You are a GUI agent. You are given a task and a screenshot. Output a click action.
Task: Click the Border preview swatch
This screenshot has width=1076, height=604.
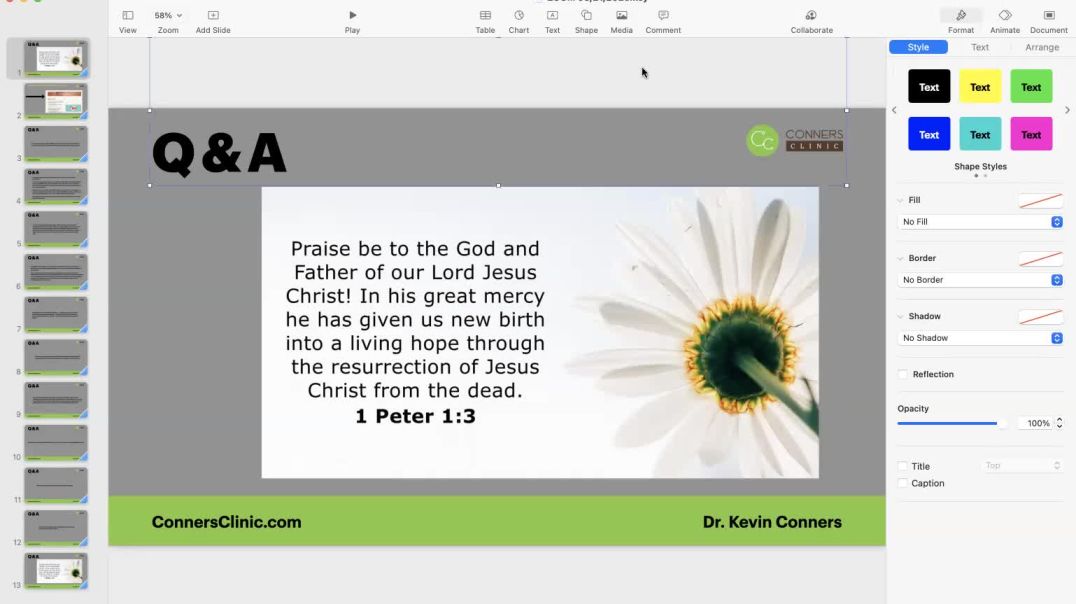click(x=1040, y=259)
